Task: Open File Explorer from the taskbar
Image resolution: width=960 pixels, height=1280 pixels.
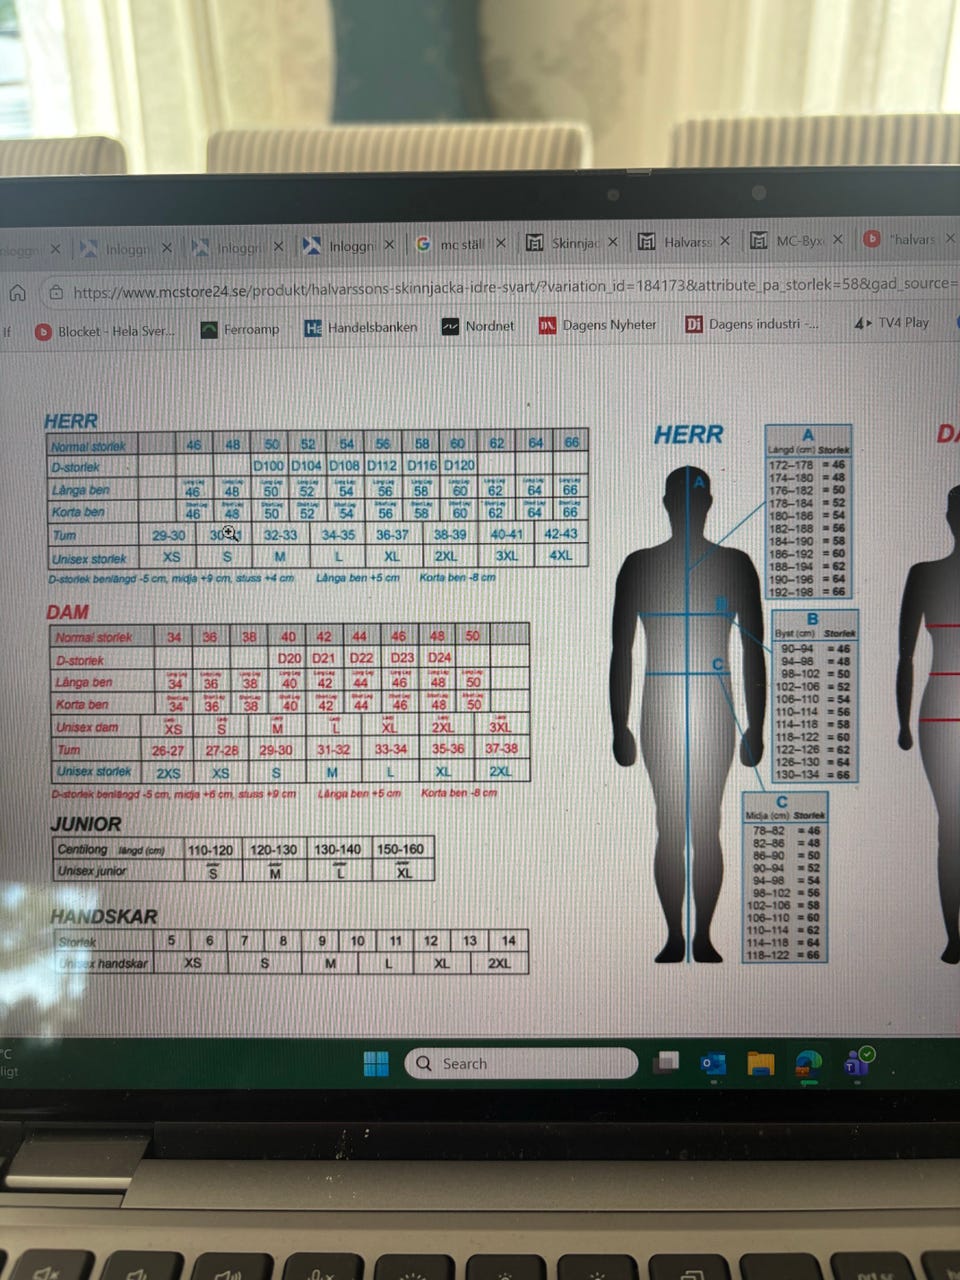Action: [x=761, y=1064]
